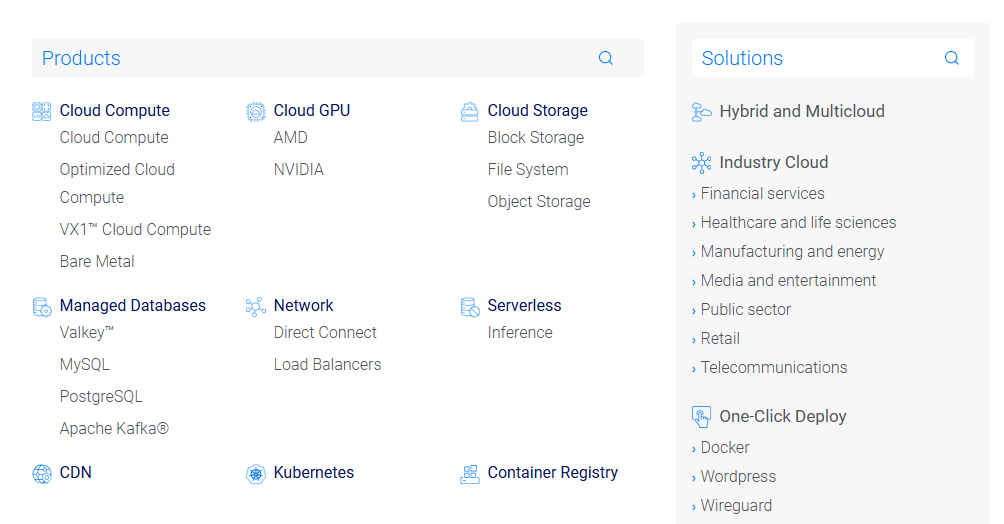Open File System
This screenshot has width=1004, height=524.
tap(528, 170)
